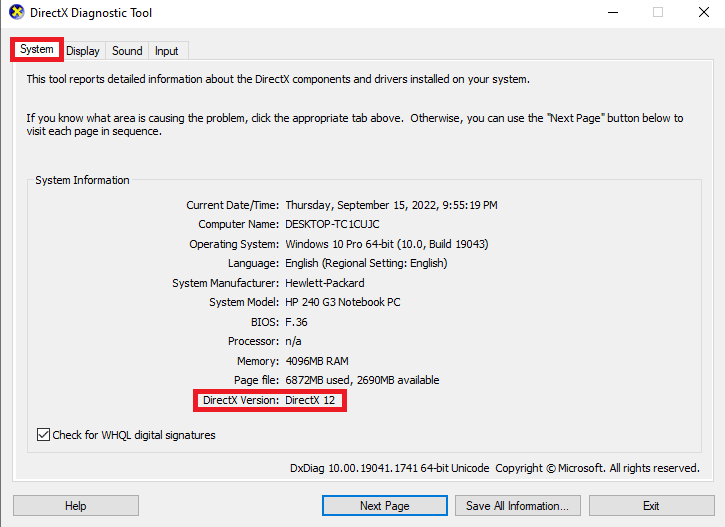Click the BIOS label

pyautogui.click(x=265, y=322)
